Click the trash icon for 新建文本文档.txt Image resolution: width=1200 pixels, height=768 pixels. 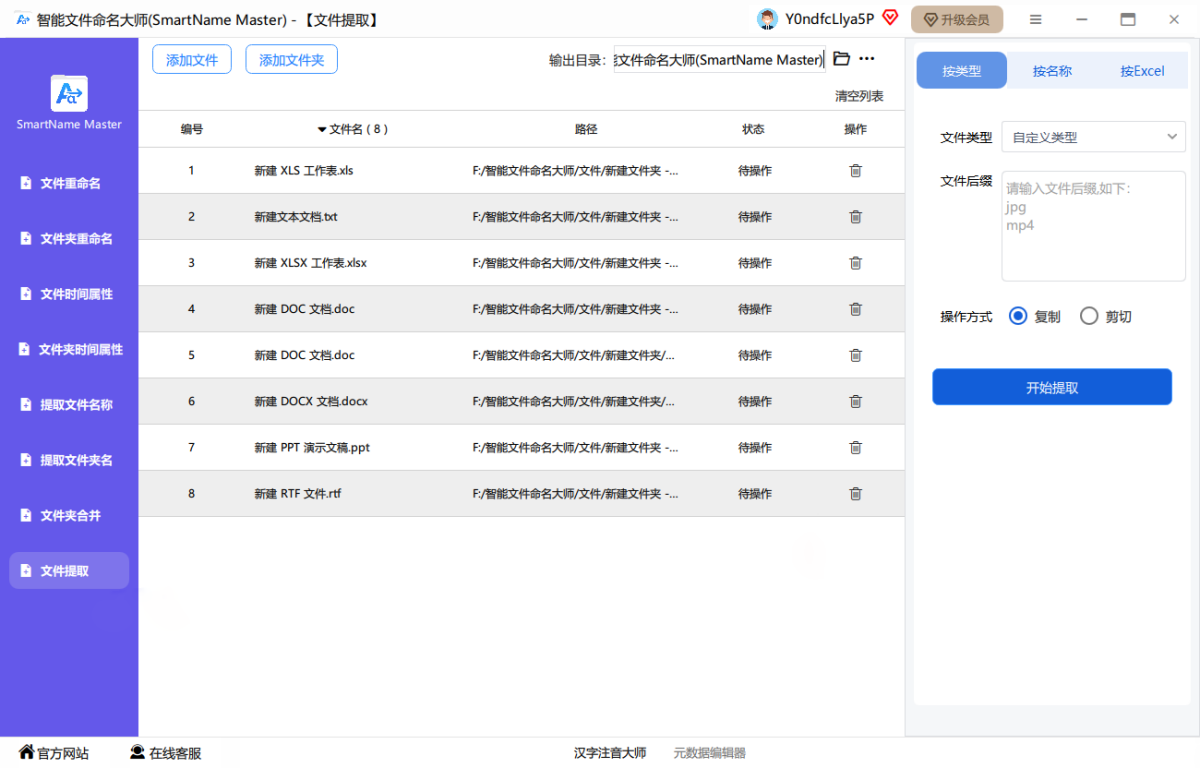coord(855,217)
